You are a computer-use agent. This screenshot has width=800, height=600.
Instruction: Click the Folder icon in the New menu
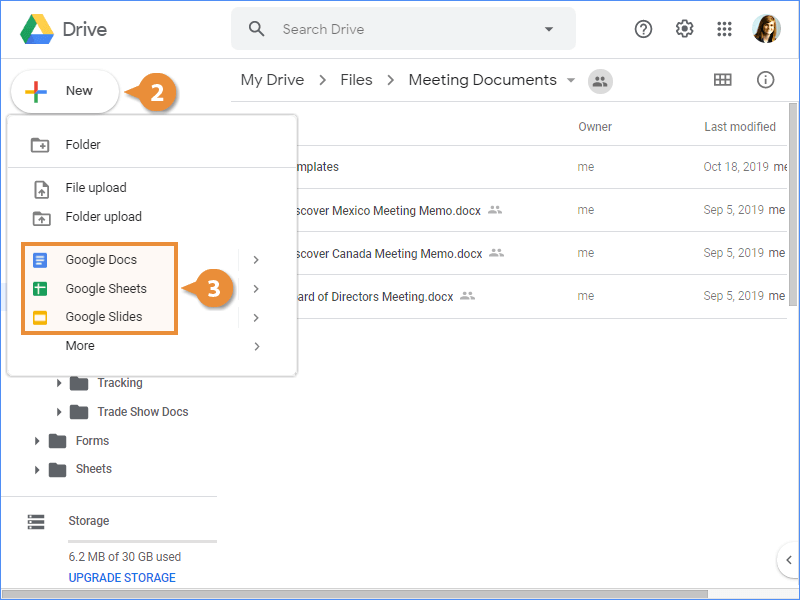tap(39, 144)
